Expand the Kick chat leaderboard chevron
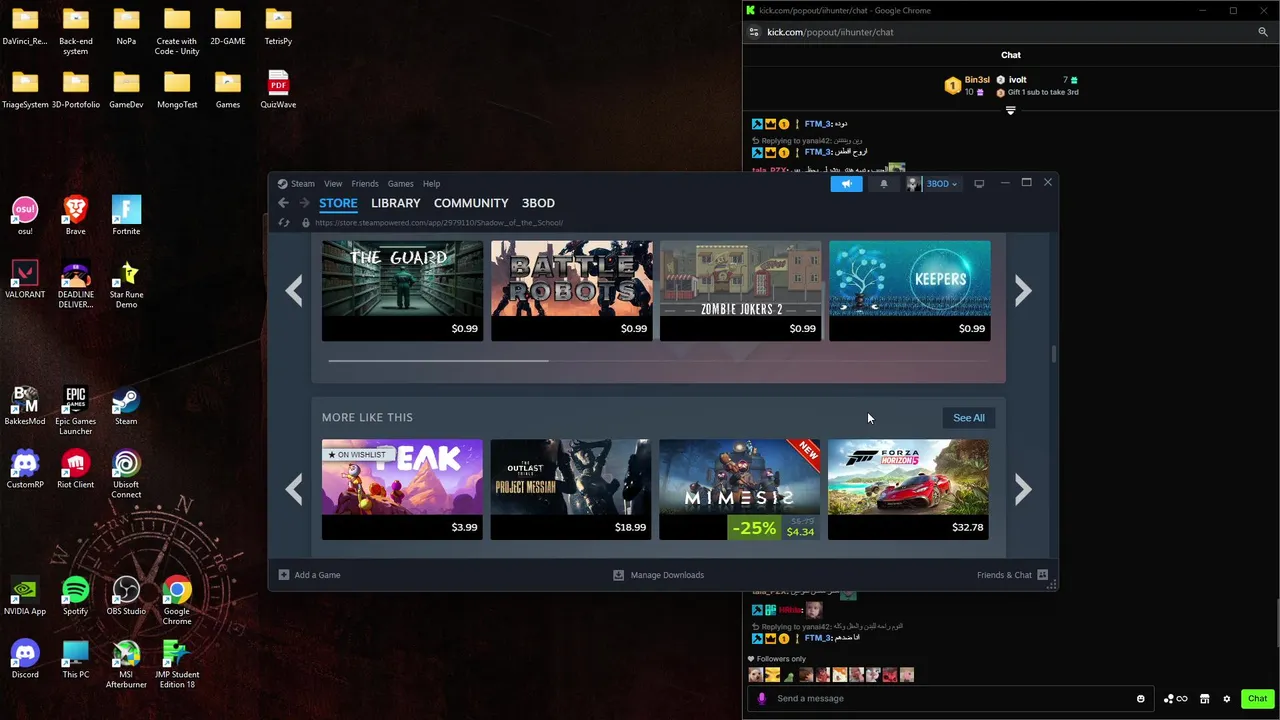The height and width of the screenshot is (720, 1280). tap(1010, 110)
